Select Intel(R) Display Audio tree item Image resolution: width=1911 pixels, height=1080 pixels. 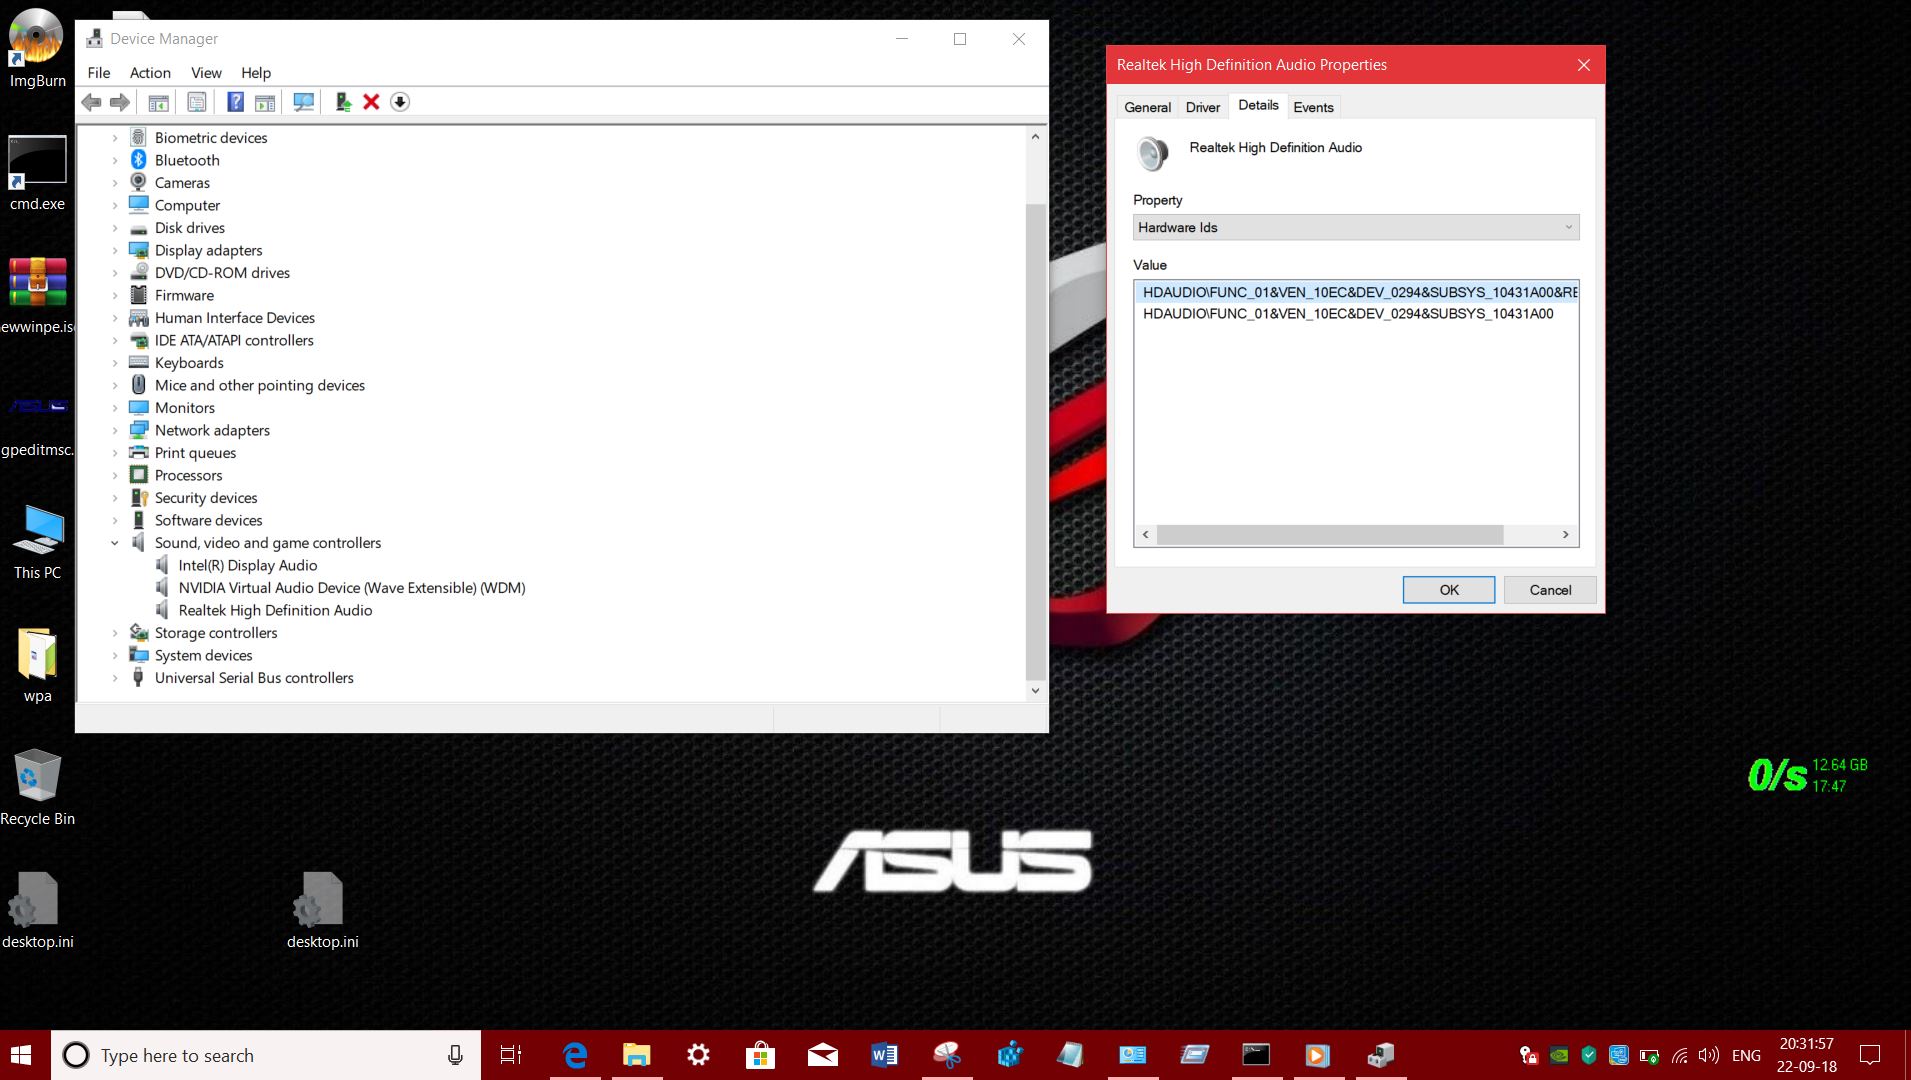[248, 566]
